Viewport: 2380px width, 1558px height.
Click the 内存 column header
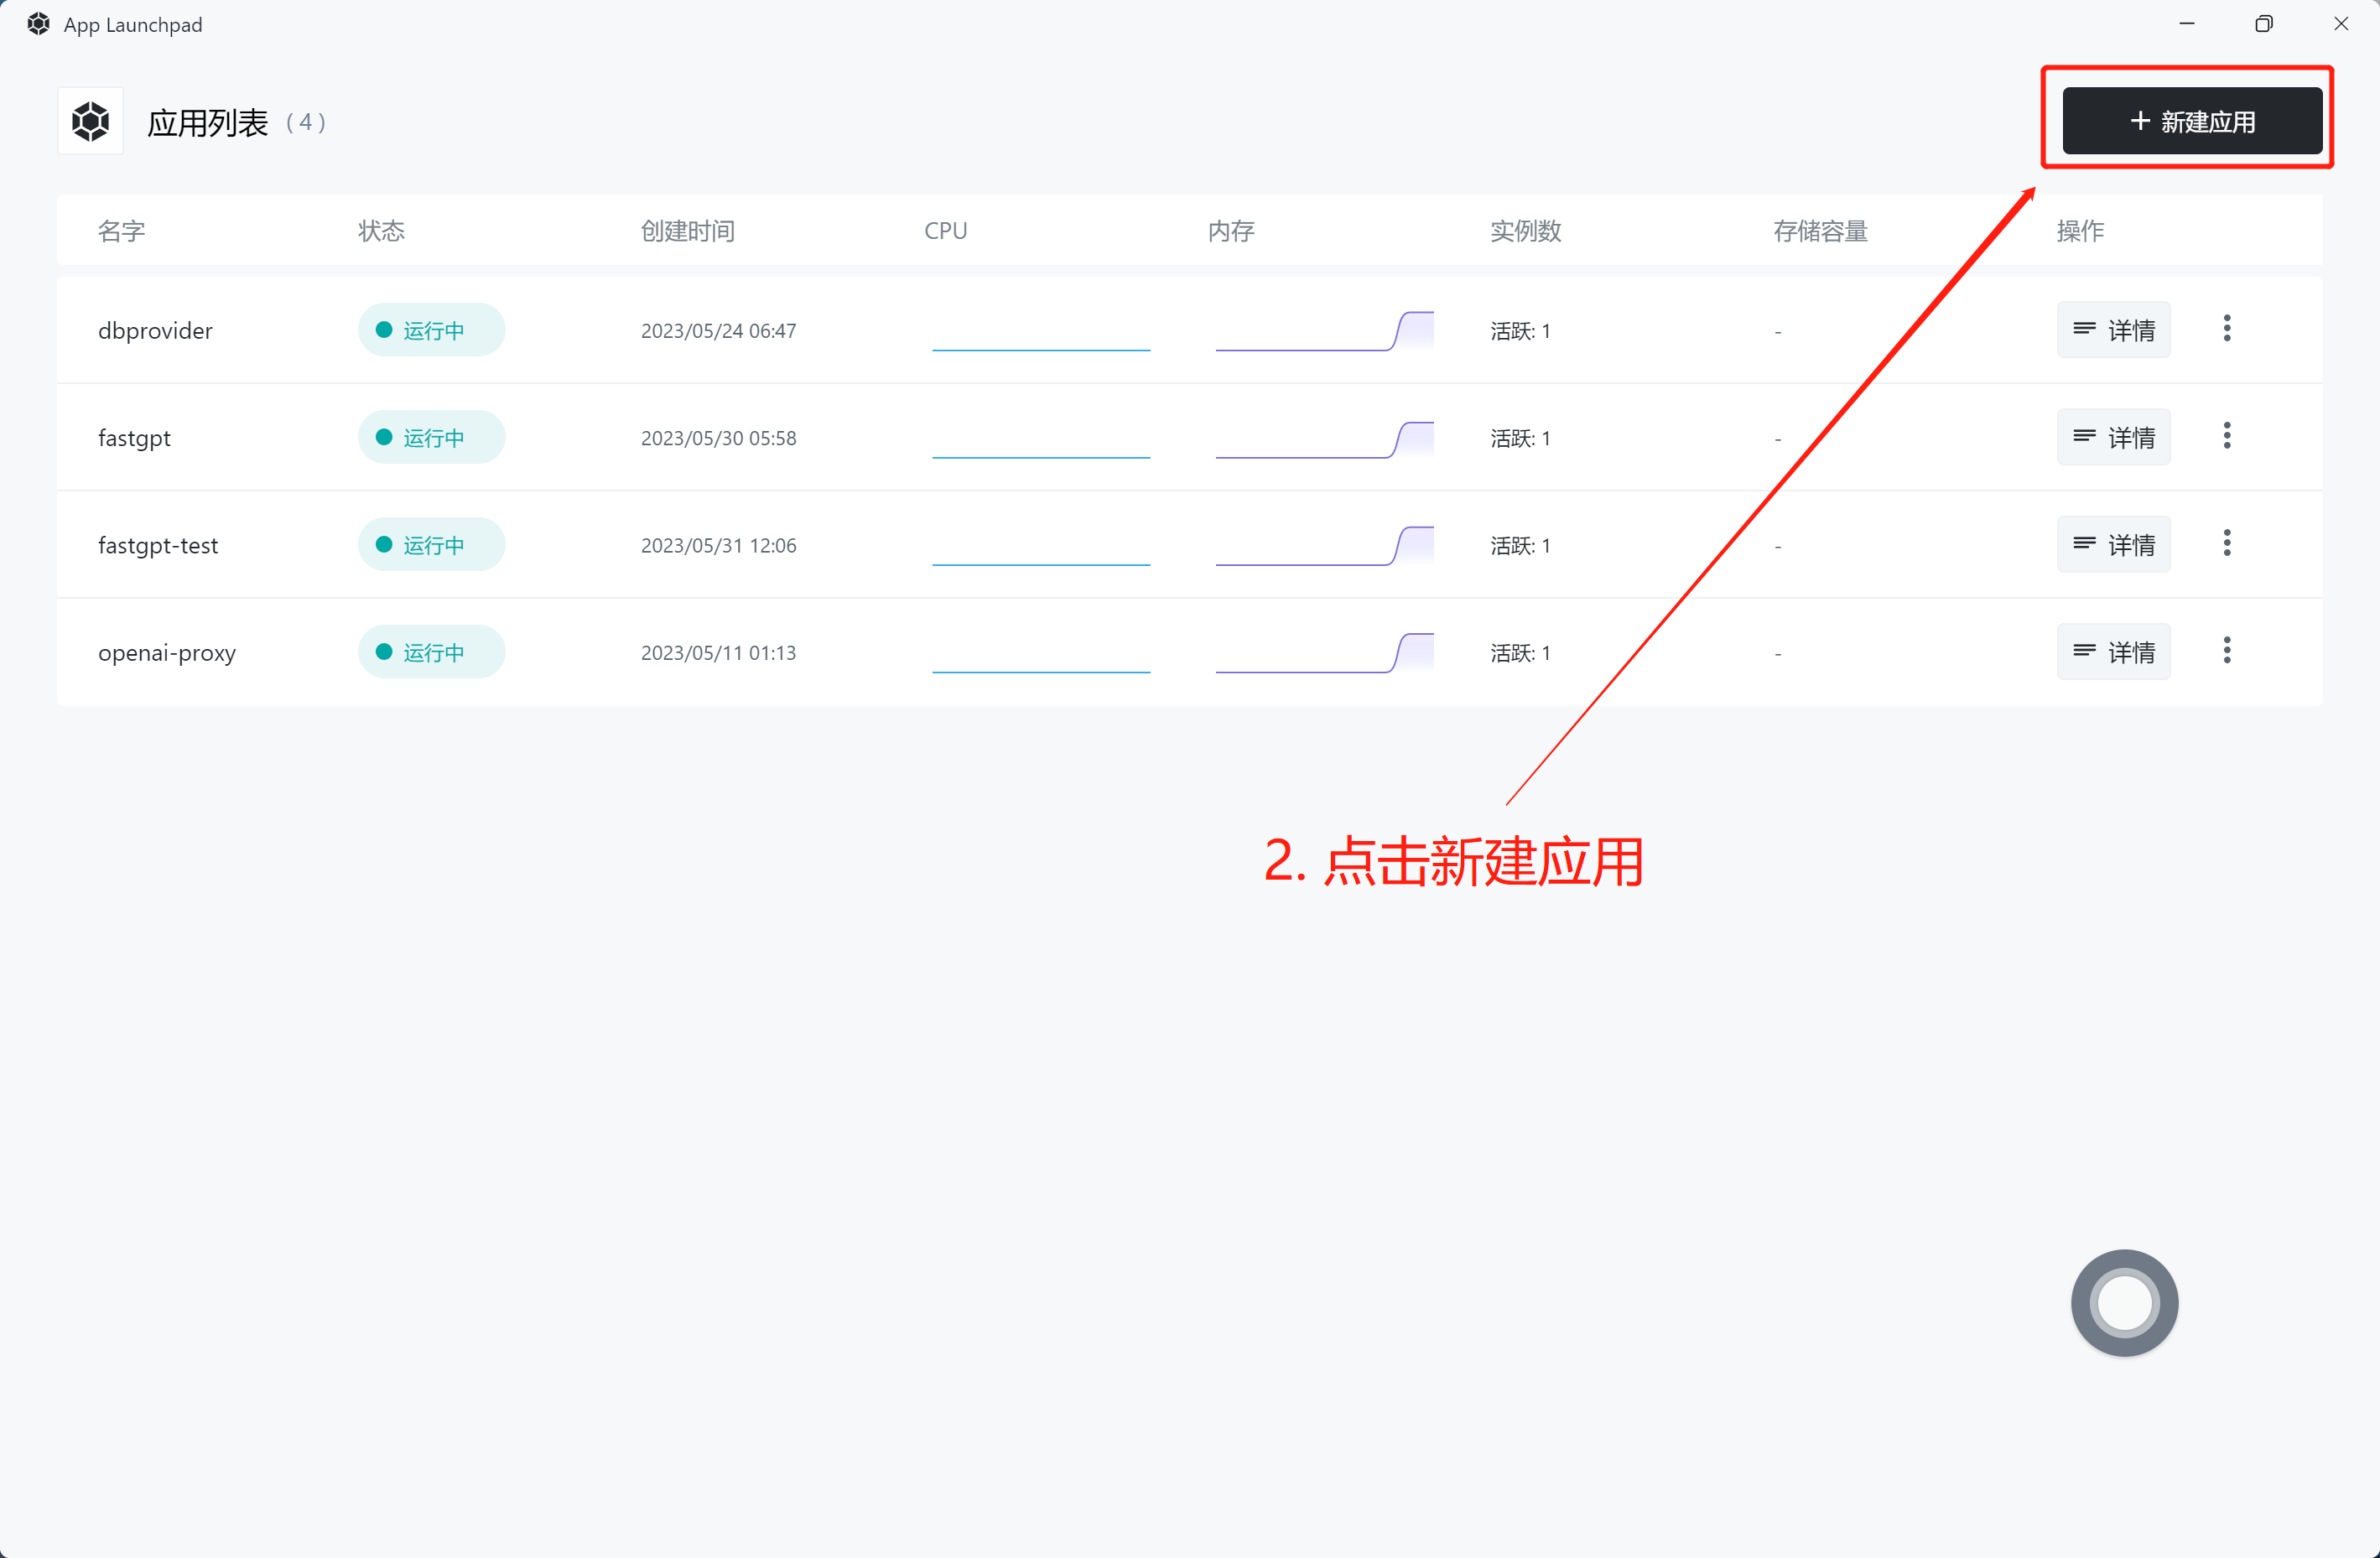[1230, 231]
